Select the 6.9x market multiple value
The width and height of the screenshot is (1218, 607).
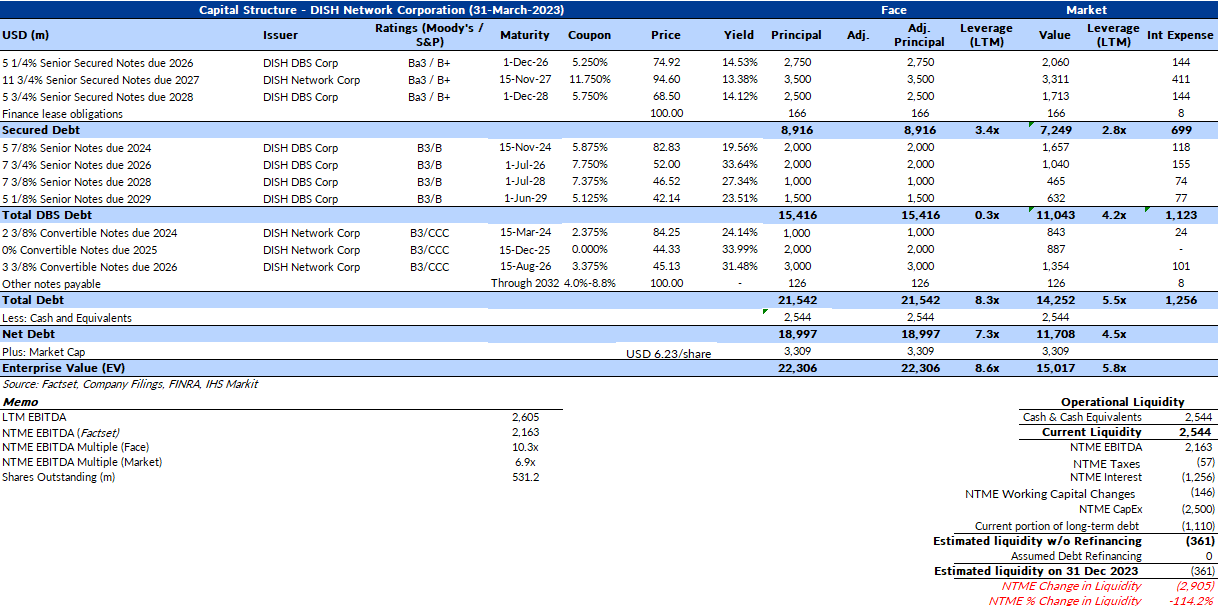point(526,462)
